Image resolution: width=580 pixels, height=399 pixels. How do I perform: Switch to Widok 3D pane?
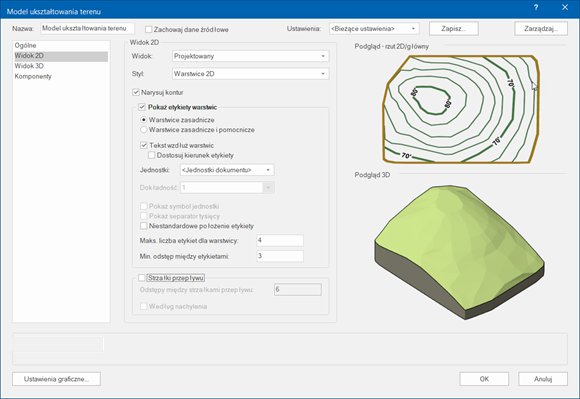pos(61,66)
